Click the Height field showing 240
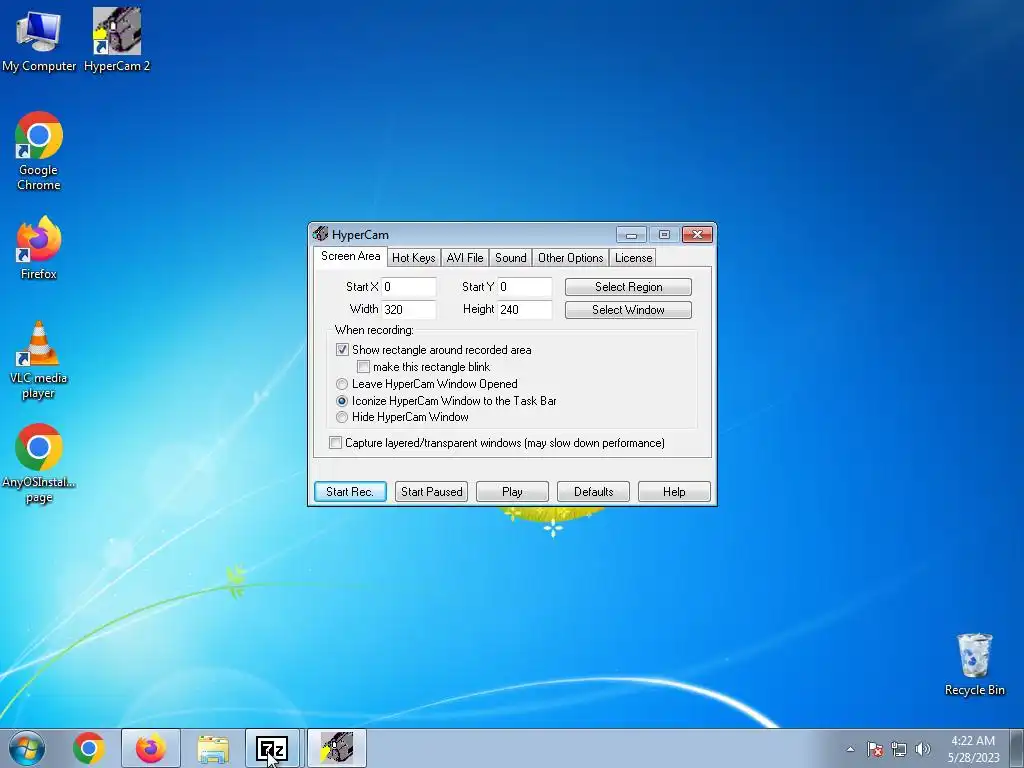The width and height of the screenshot is (1024, 768). point(524,310)
